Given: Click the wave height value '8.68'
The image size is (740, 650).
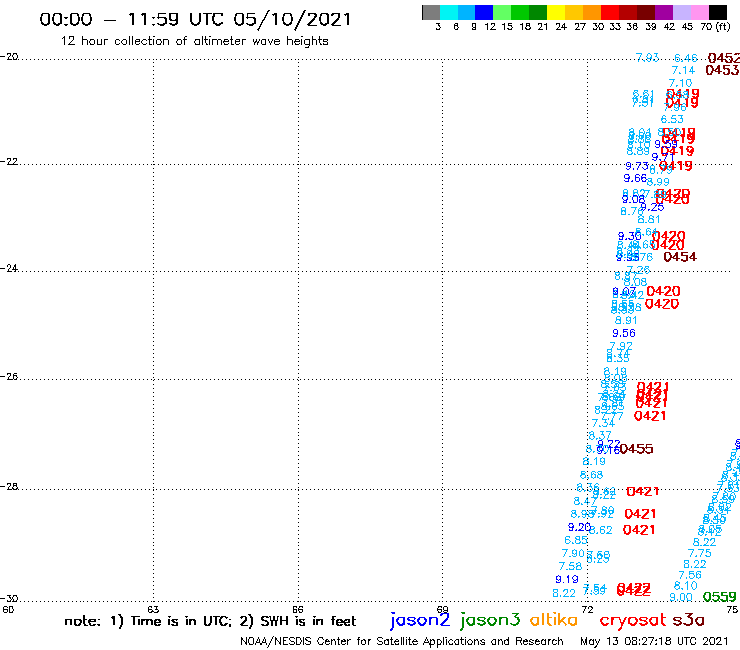Looking at the screenshot, I should pyautogui.click(x=591, y=475).
